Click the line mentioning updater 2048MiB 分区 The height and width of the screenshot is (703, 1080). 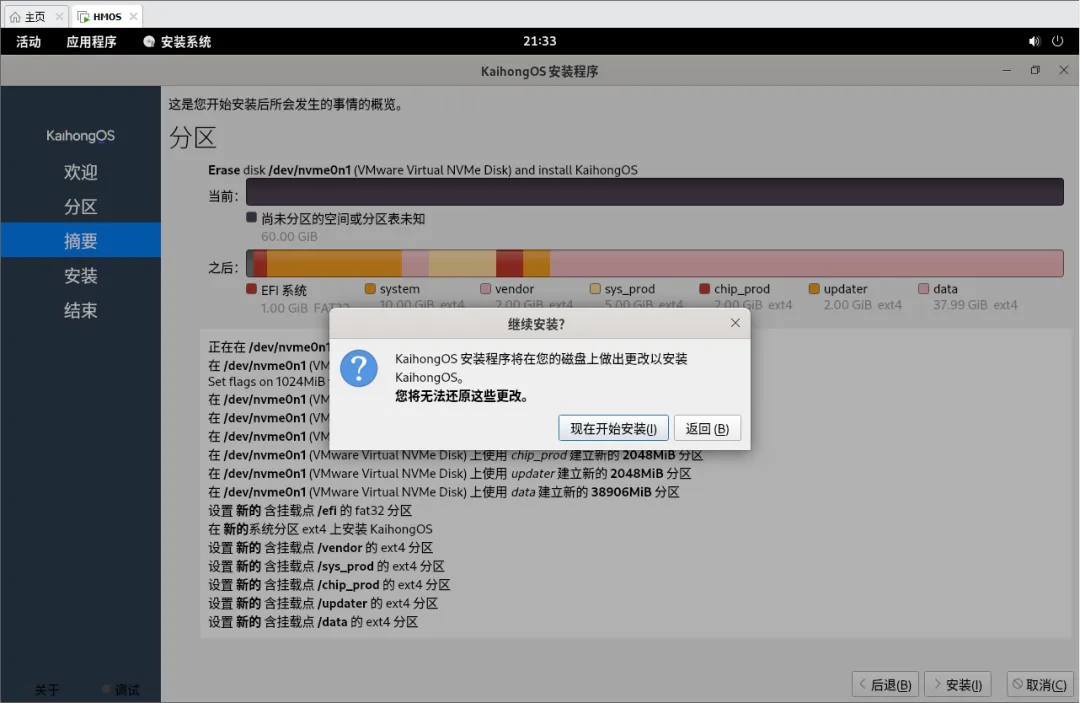(450, 473)
